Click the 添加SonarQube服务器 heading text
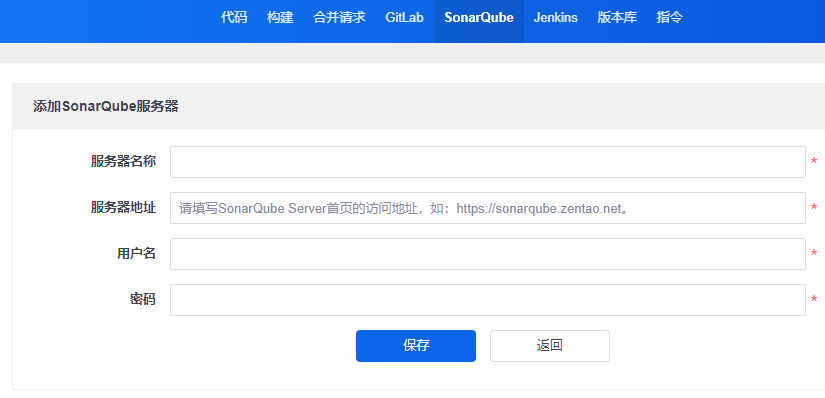This screenshot has height=398, width=825. tap(106, 106)
